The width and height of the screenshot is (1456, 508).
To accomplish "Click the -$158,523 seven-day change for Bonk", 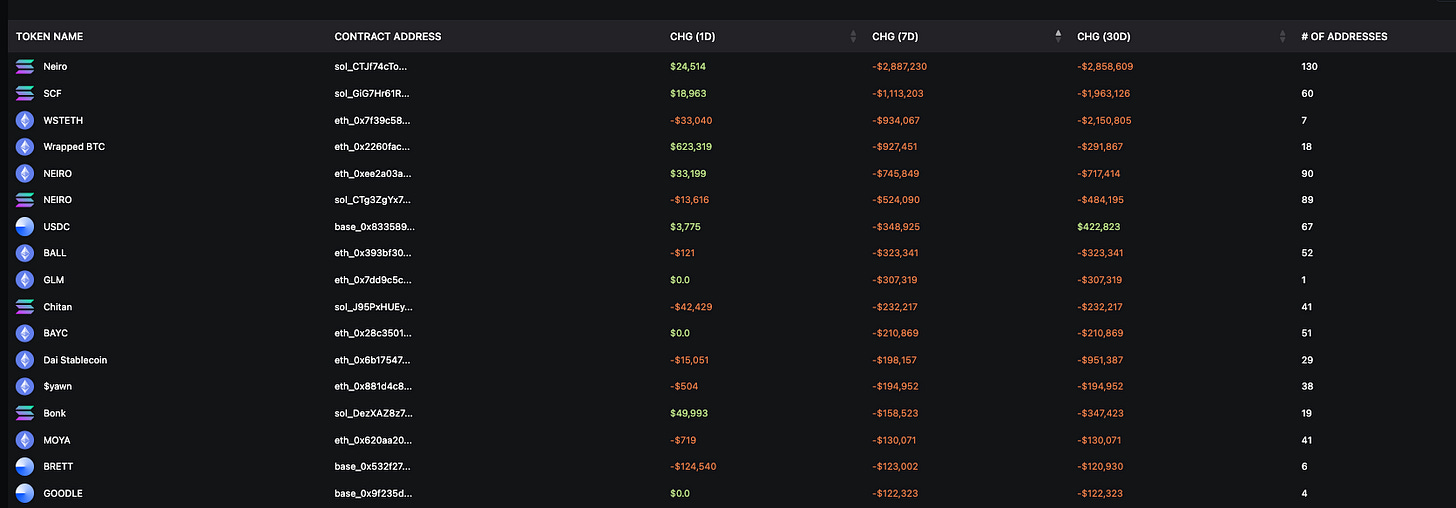I will 895,413.
